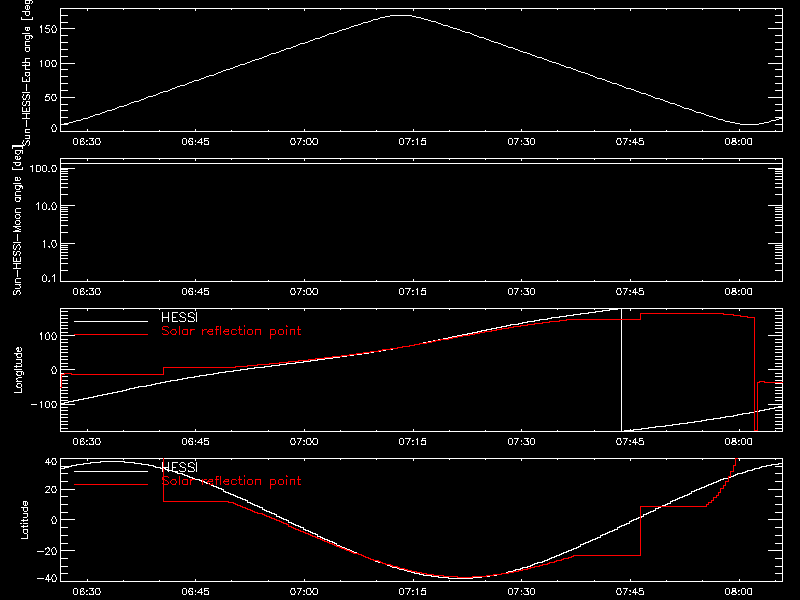The image size is (800, 600).
Task: Click the 08:00 tick label under the Sun-HESSI-Earth angle plot
Action: point(738,142)
